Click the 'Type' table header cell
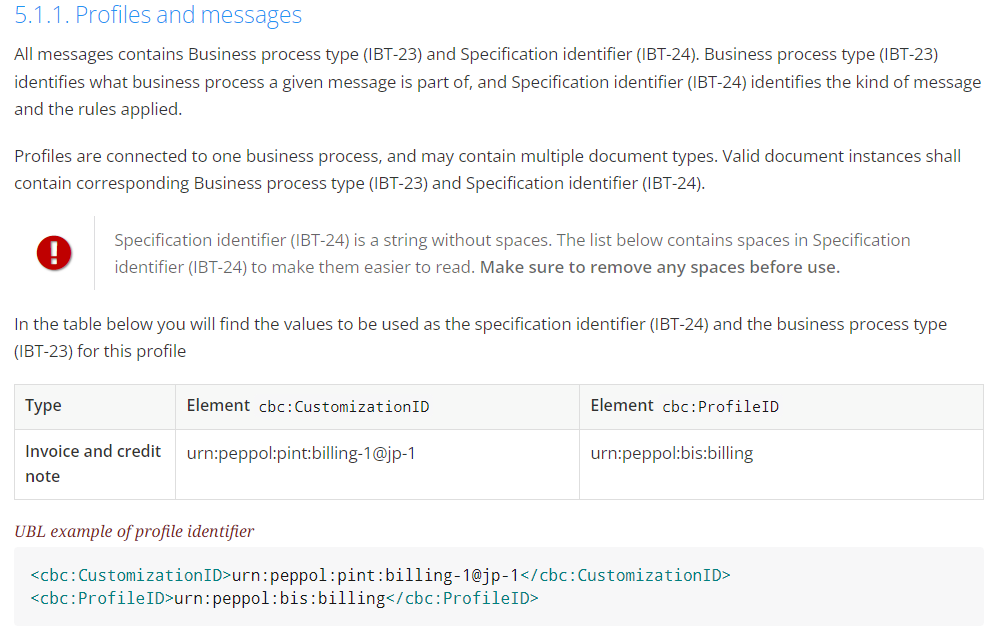This screenshot has width=994, height=626. pyautogui.click(x=95, y=407)
